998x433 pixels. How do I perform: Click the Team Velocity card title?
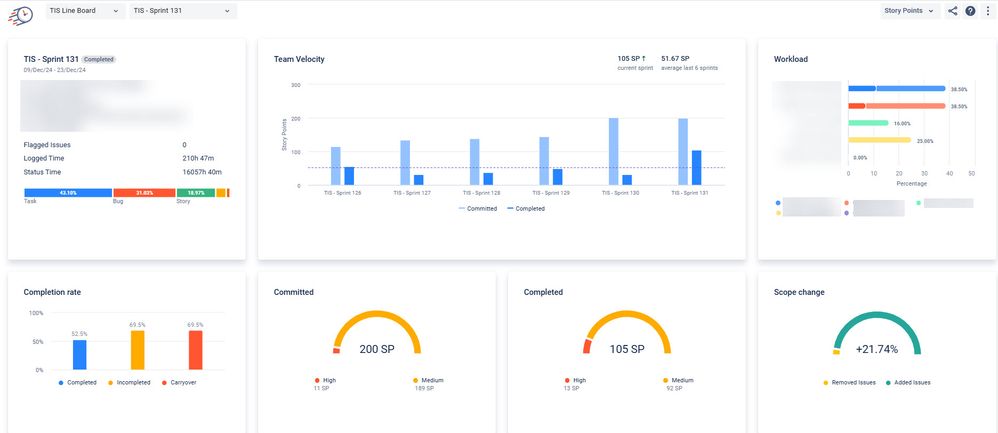(x=299, y=59)
